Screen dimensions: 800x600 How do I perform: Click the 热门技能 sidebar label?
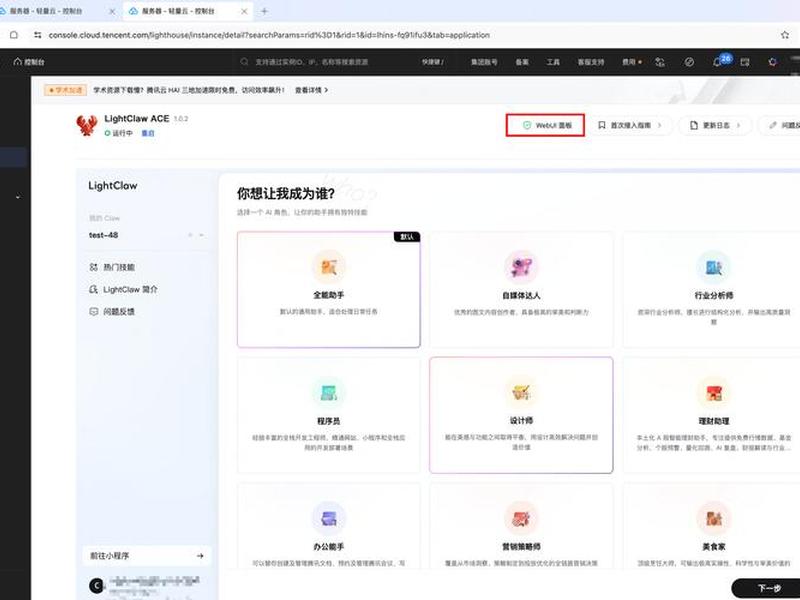[119, 267]
